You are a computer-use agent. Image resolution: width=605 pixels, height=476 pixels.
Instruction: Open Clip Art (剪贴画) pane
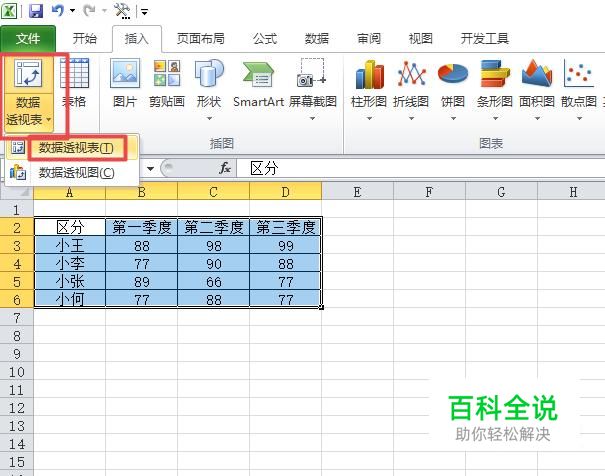pos(167,83)
